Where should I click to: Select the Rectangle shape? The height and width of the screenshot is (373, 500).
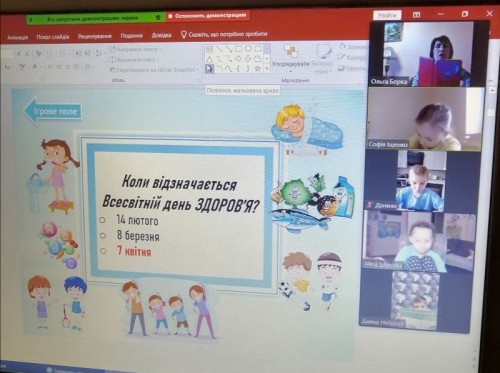pos(238,49)
